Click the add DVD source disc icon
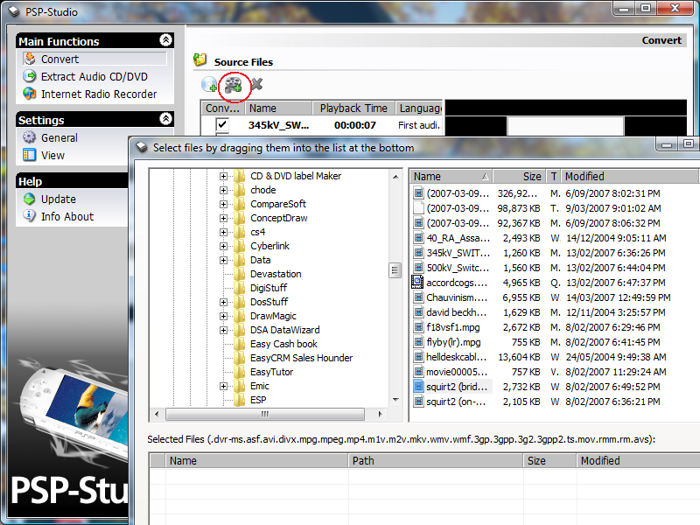700x525 pixels. pyautogui.click(x=209, y=84)
